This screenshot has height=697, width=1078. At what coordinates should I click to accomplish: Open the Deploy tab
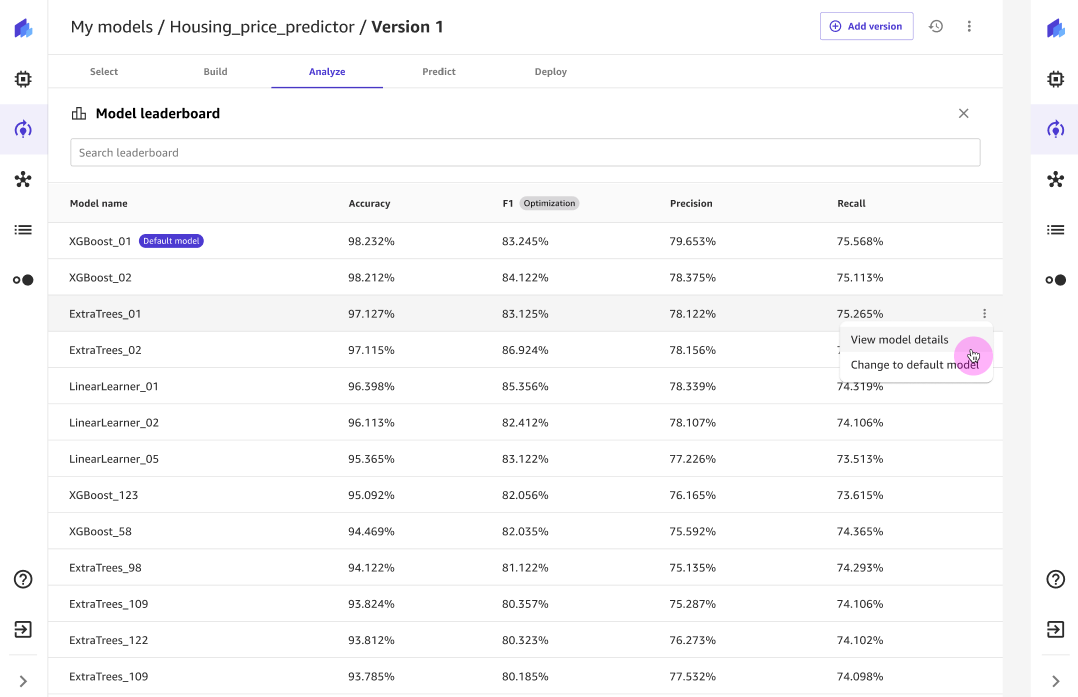coord(551,71)
